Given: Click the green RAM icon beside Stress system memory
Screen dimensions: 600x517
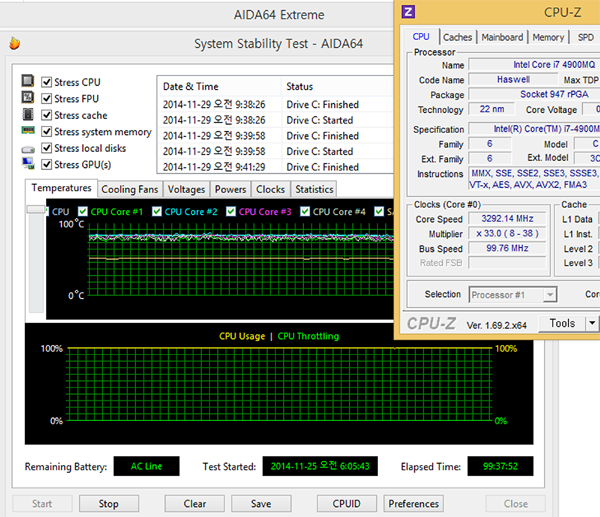Looking at the screenshot, I should (x=28, y=130).
